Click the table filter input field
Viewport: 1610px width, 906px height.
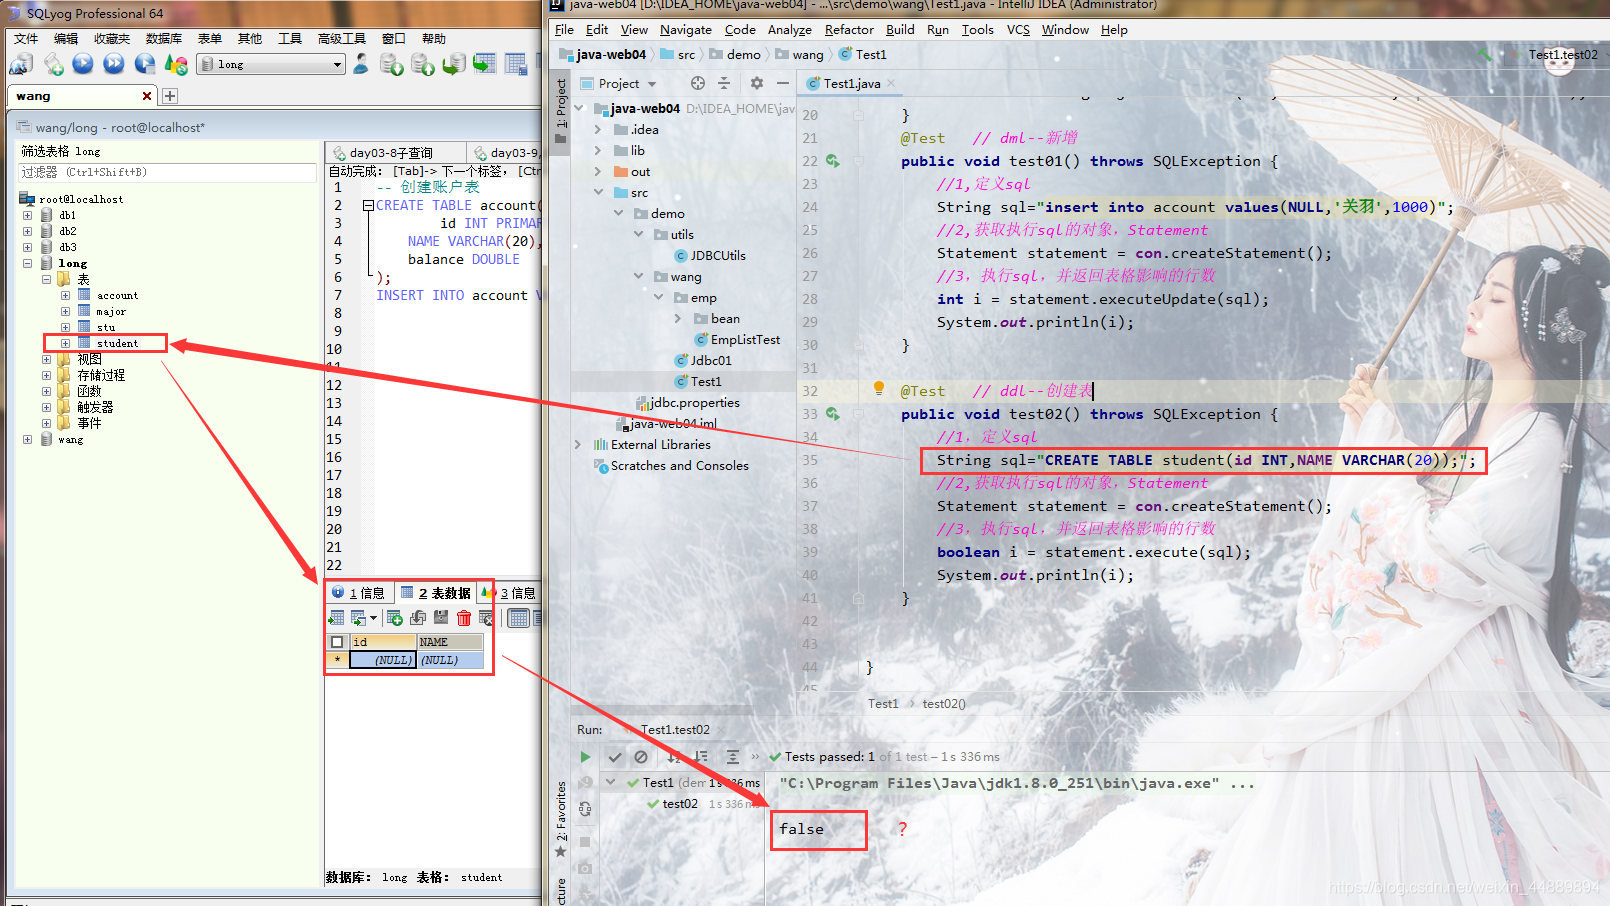(168, 172)
